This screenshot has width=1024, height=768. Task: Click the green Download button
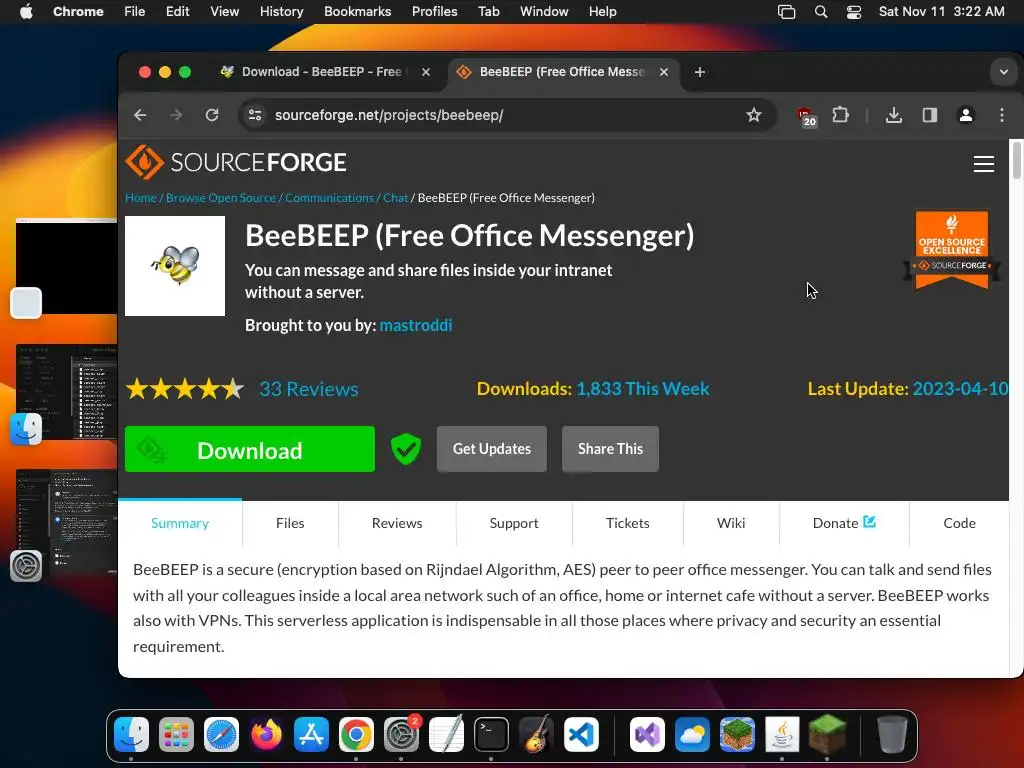coord(249,449)
